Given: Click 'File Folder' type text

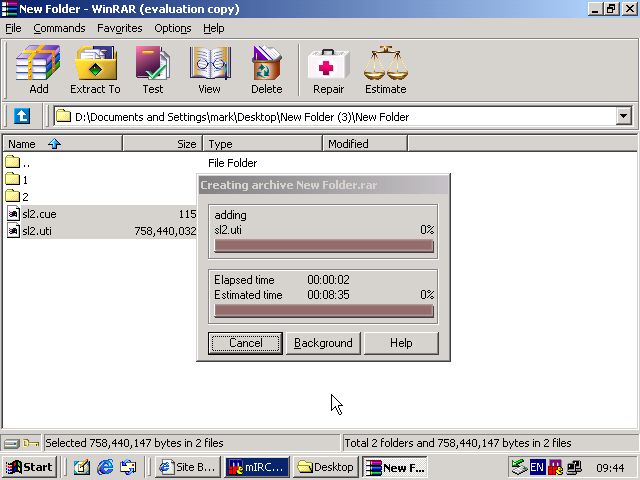Looking at the screenshot, I should pos(233,163).
